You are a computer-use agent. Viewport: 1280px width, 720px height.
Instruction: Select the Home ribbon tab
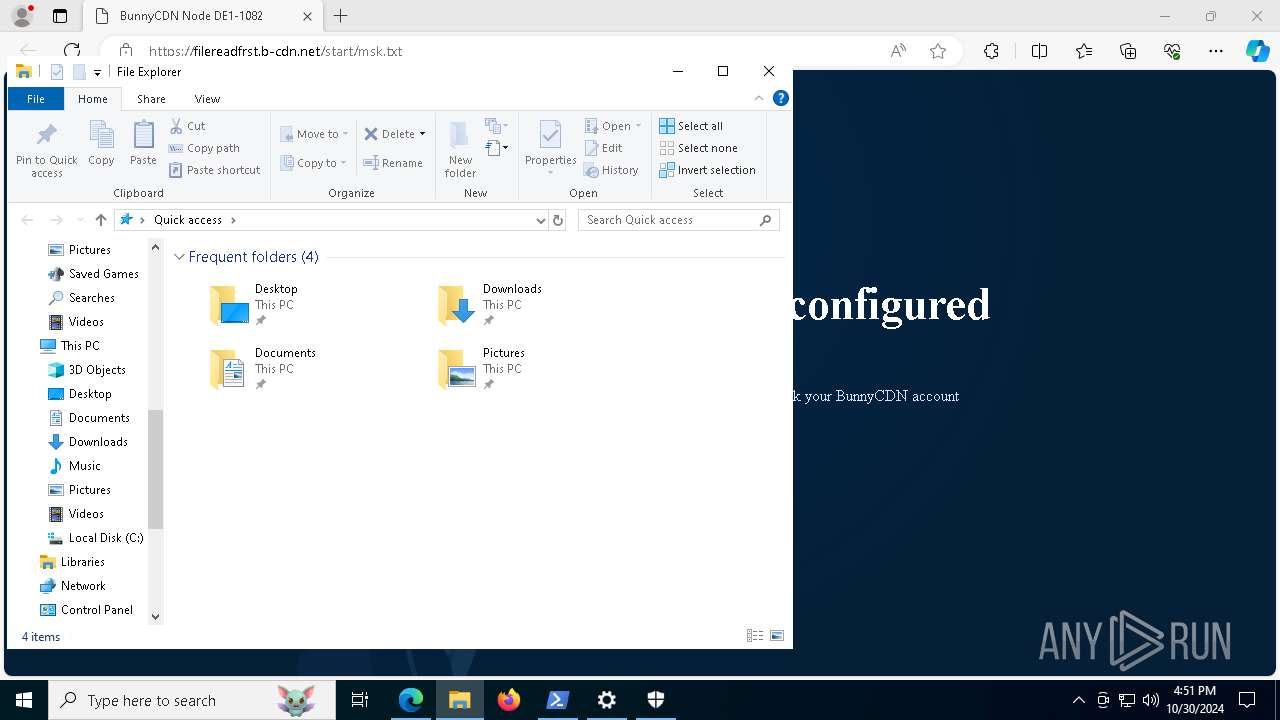(x=93, y=99)
